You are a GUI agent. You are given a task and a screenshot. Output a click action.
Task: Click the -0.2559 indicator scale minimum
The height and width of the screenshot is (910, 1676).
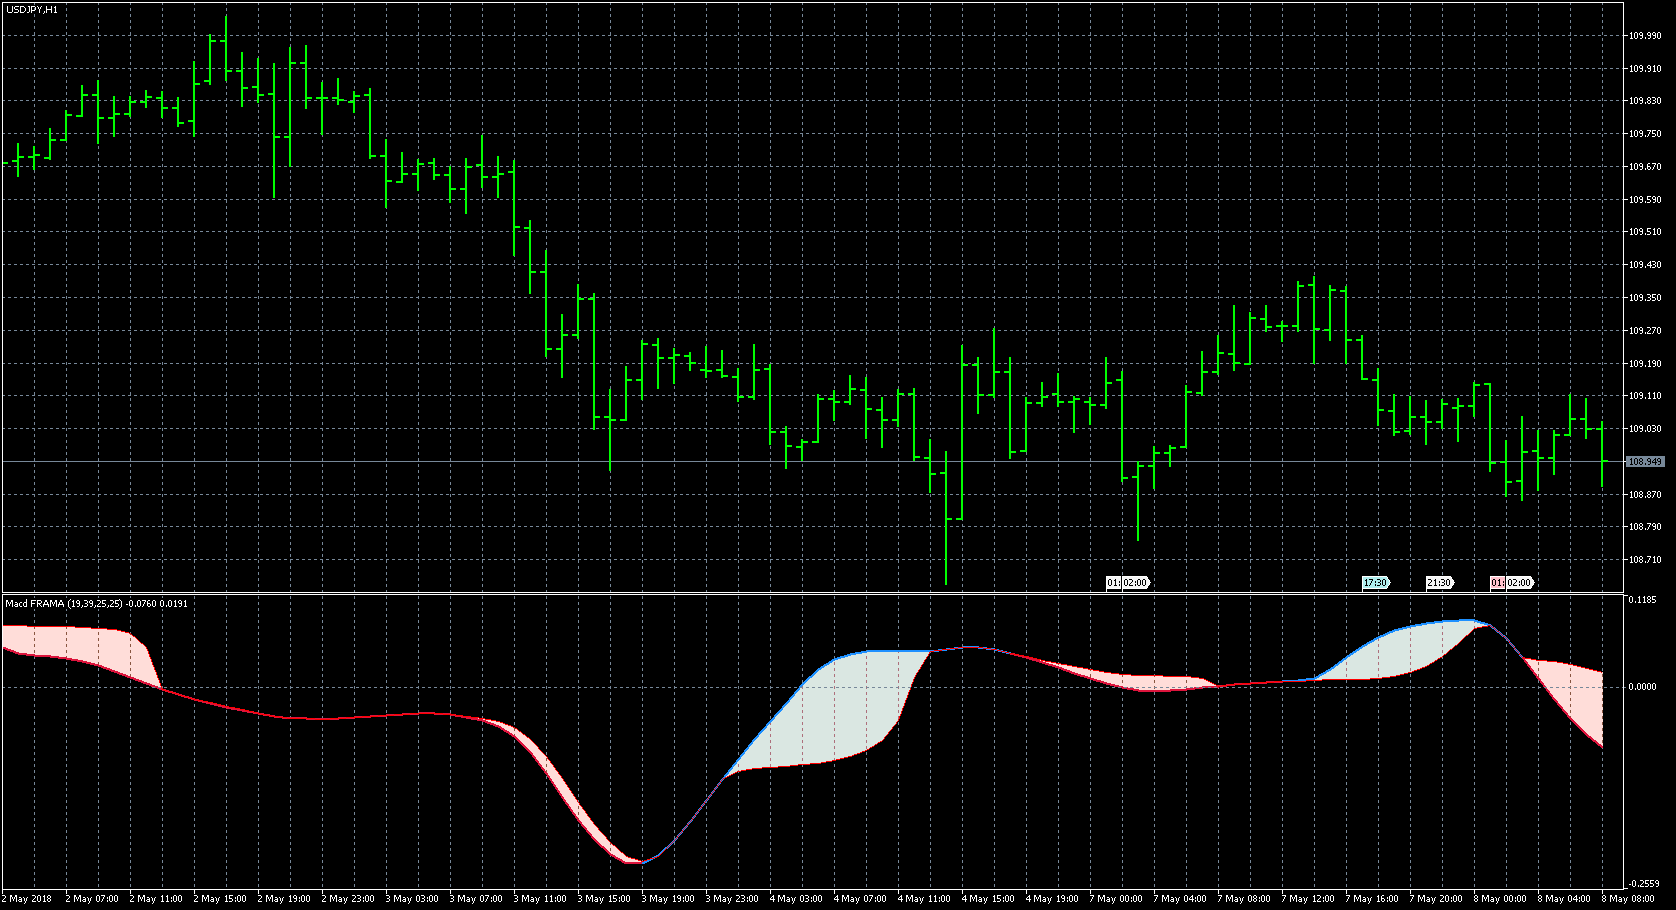[1644, 884]
